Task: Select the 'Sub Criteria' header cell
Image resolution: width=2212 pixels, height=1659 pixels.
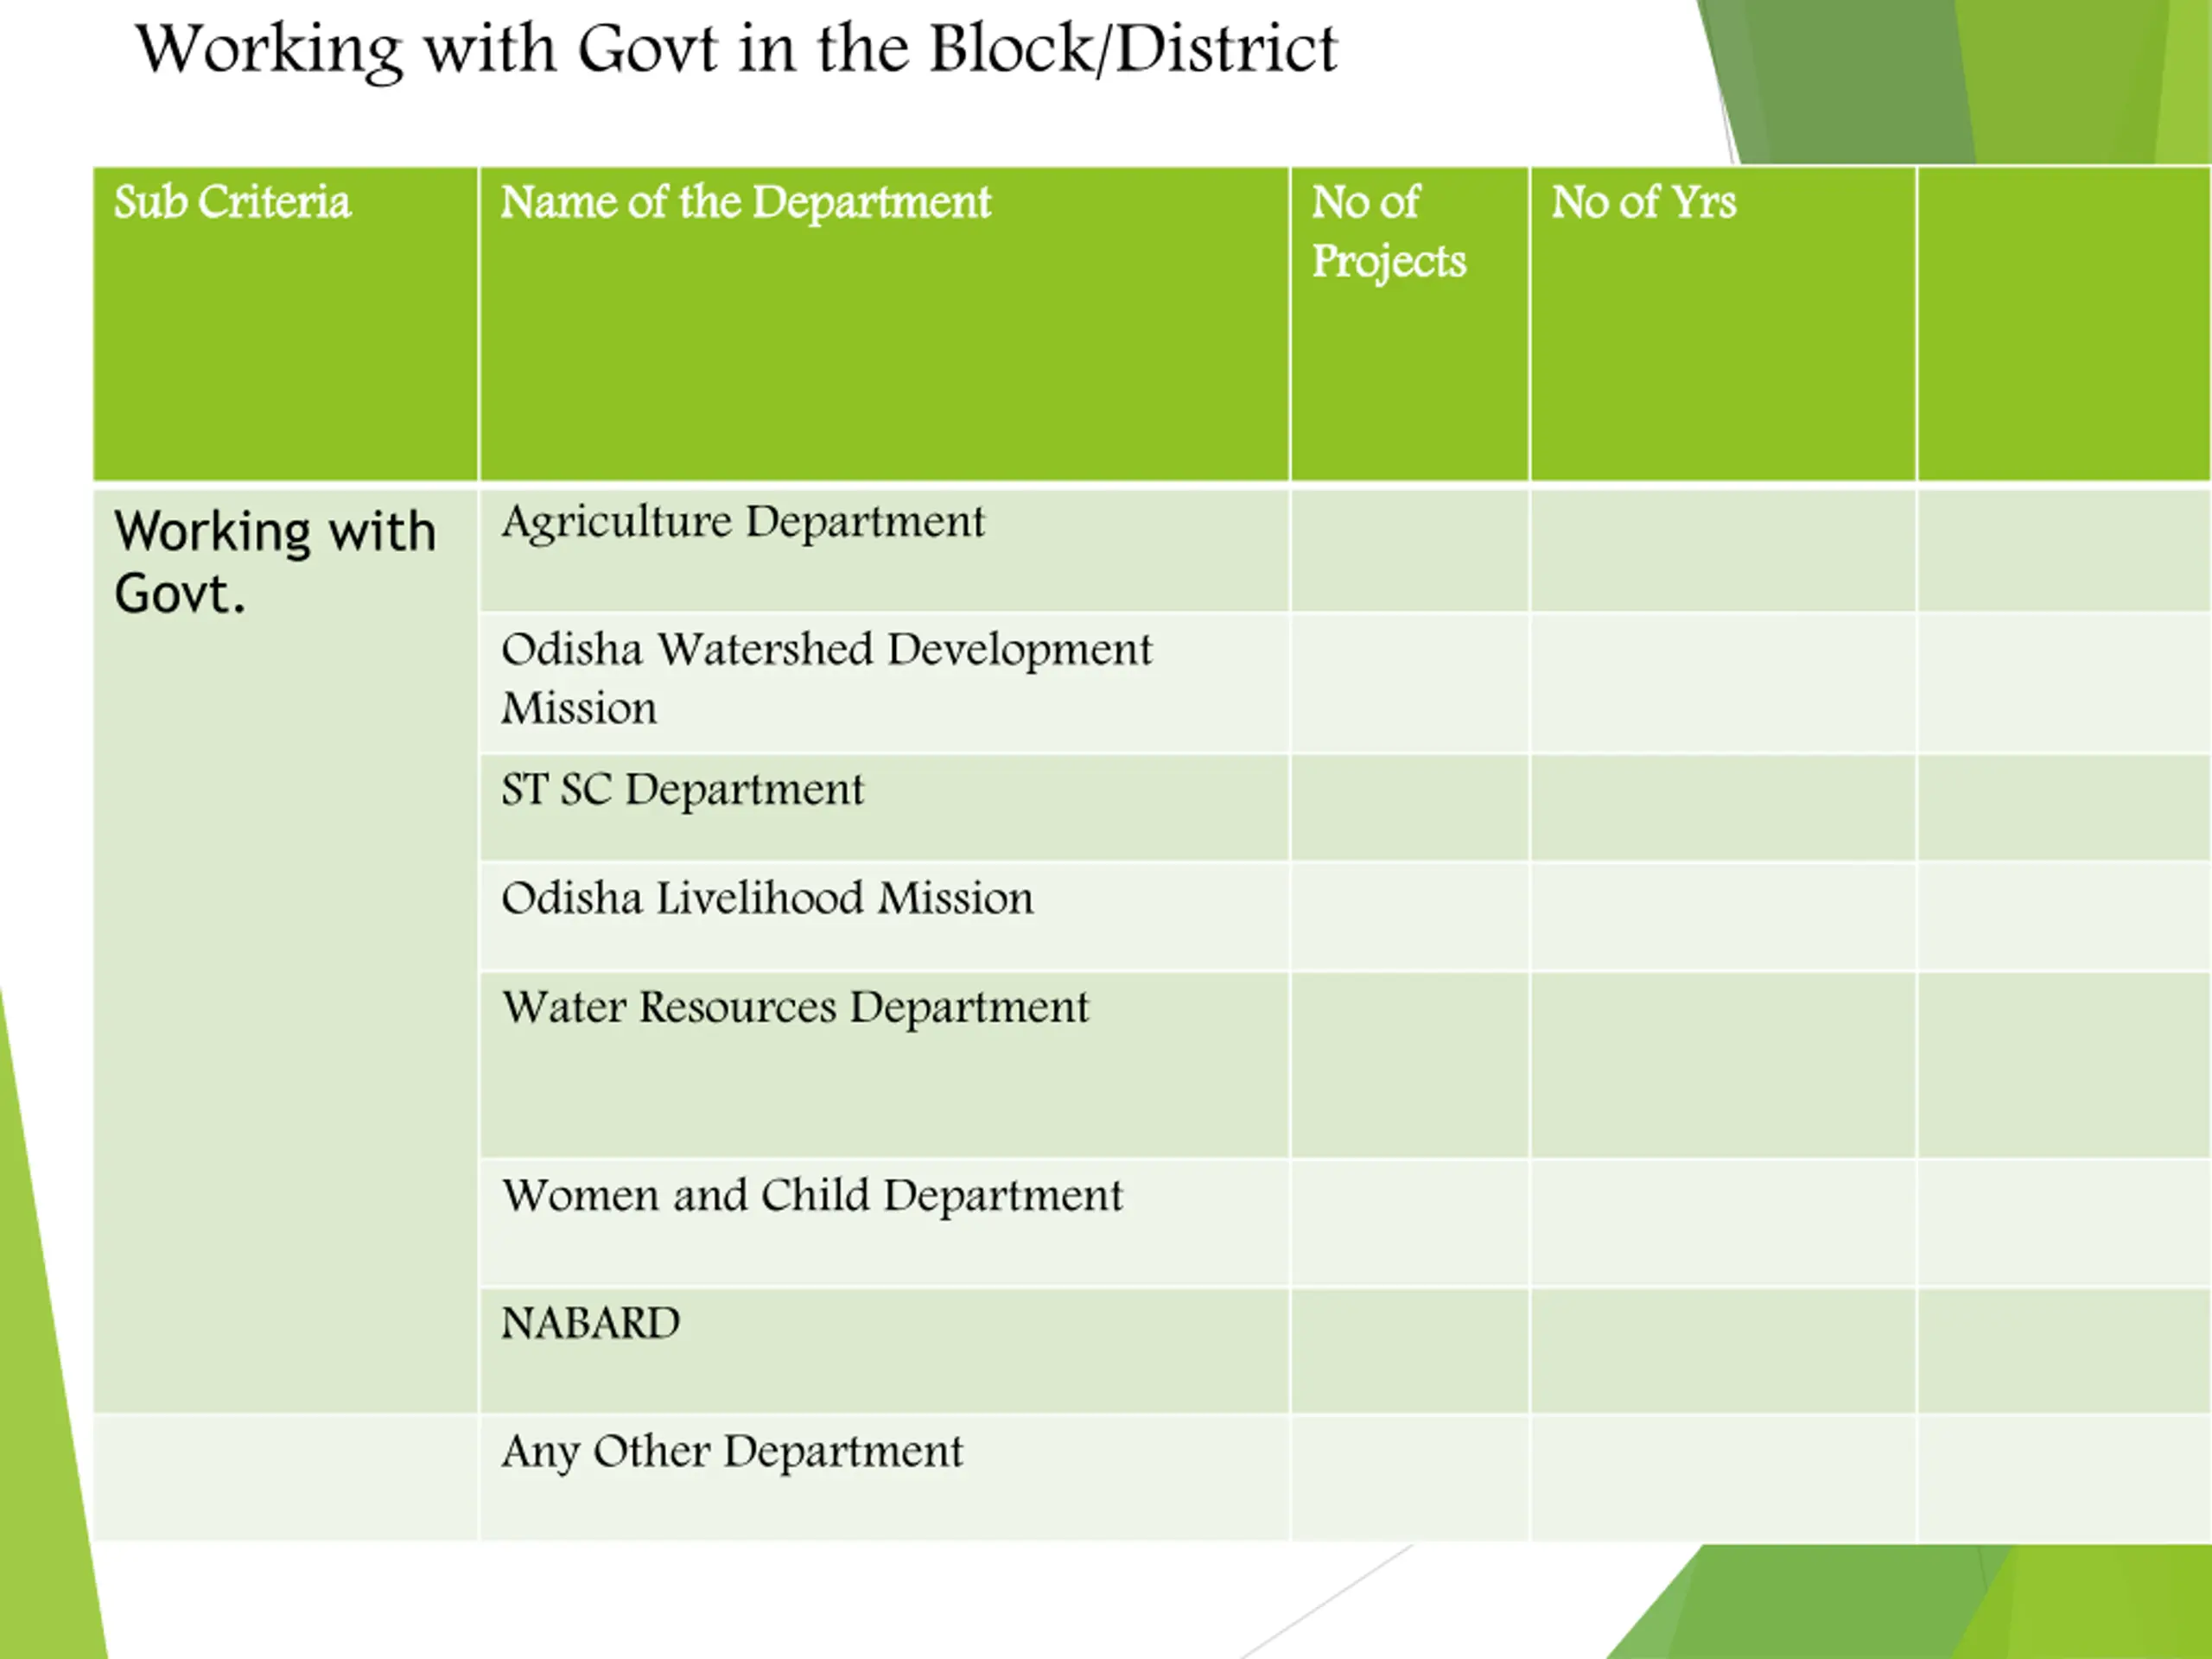Action: click(x=285, y=324)
